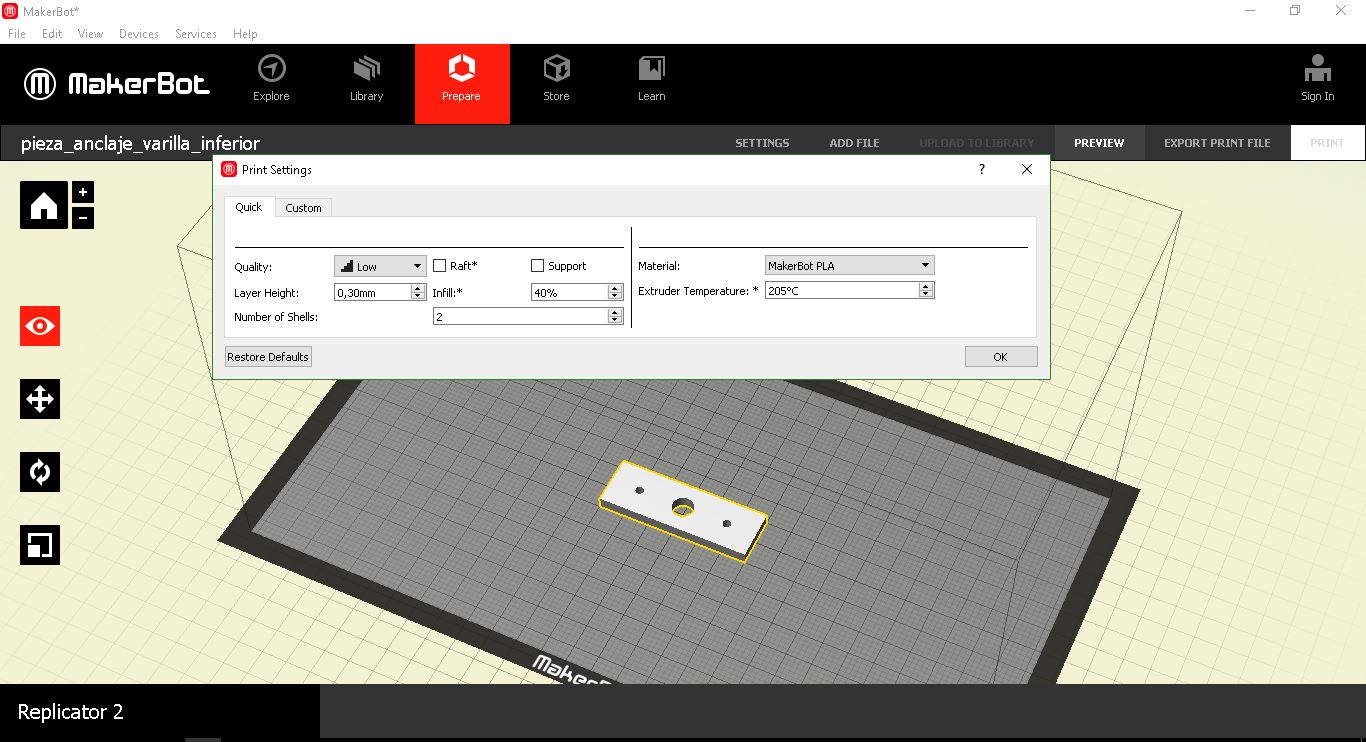Zoom in with the plus button
The height and width of the screenshot is (742, 1366).
click(83, 192)
